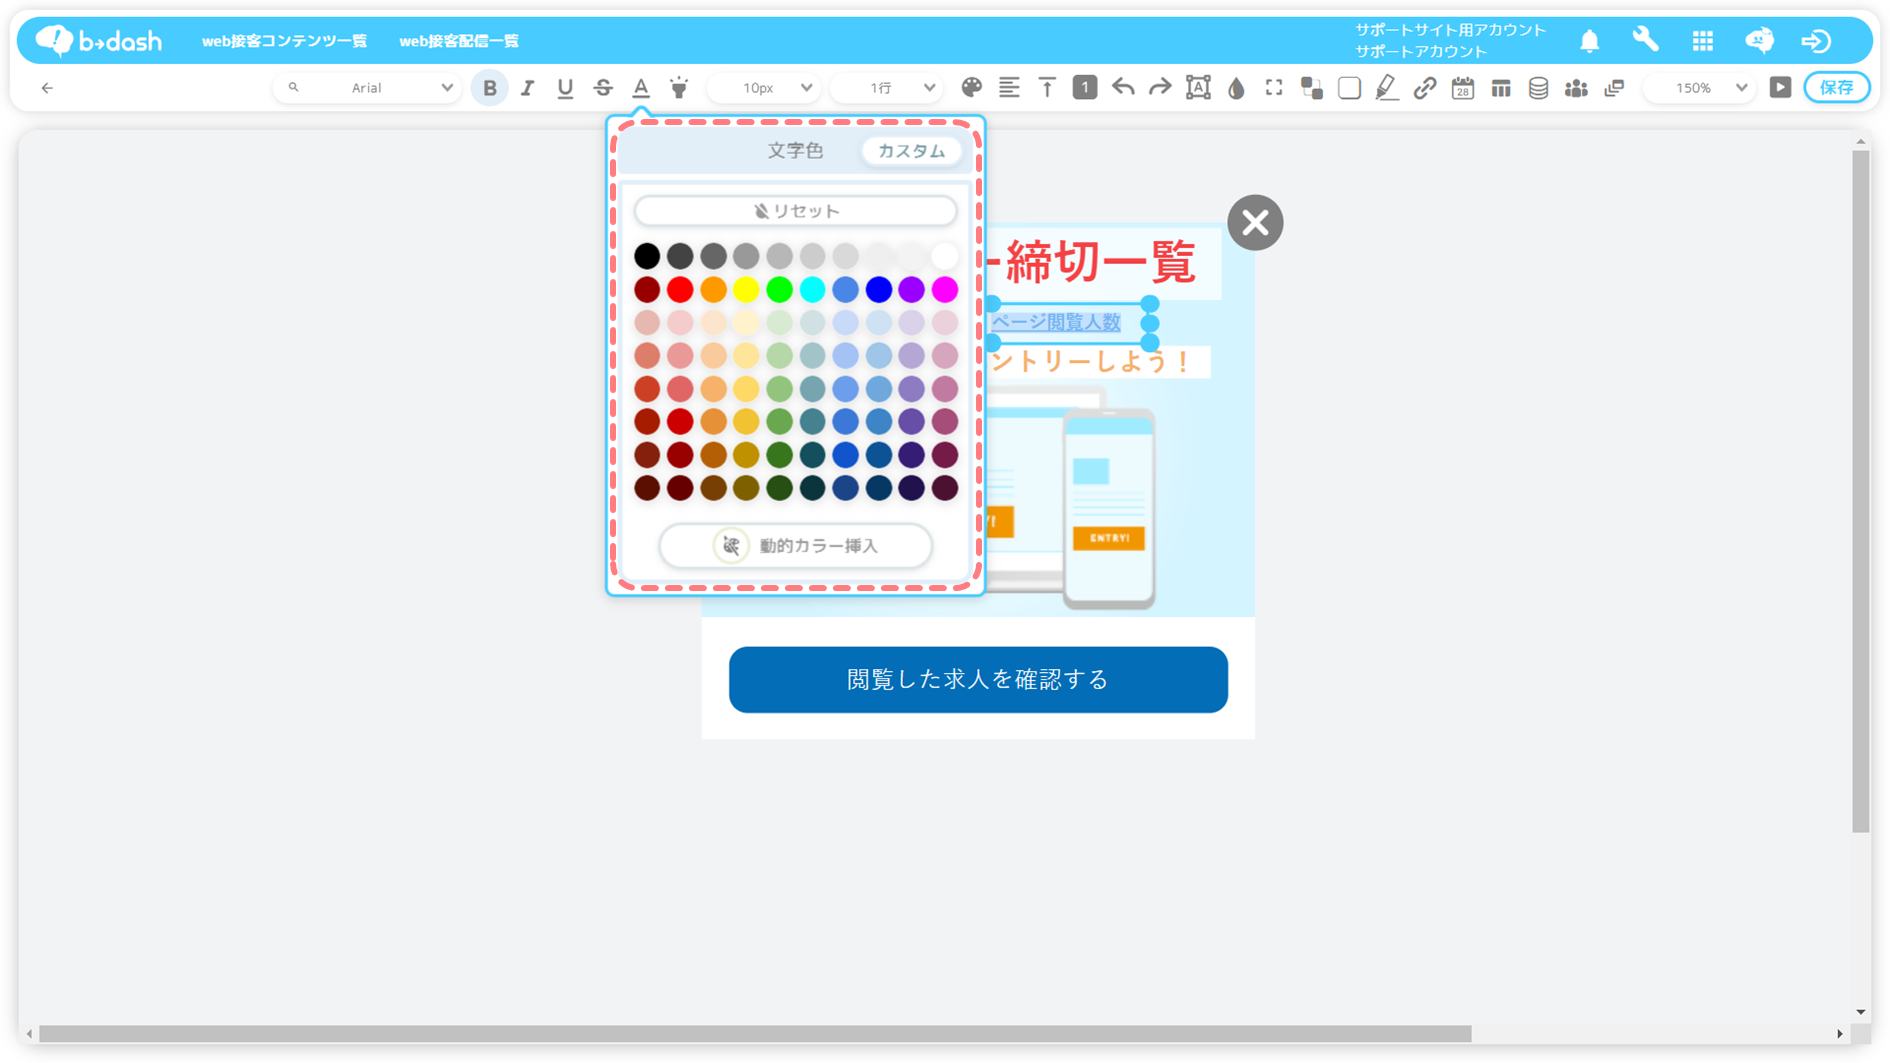Open the apps grid icon
1890x1063 pixels.
click(1703, 41)
